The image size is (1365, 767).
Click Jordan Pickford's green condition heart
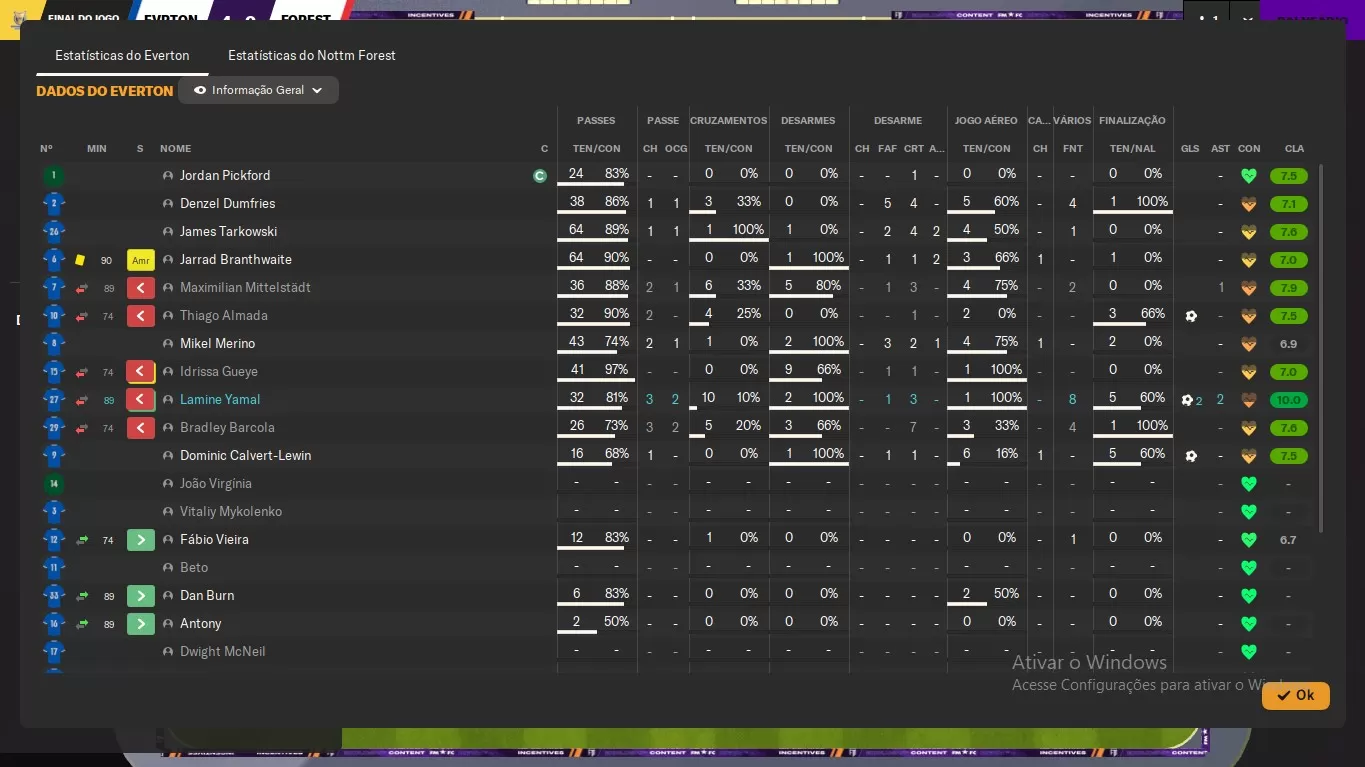[x=1248, y=176]
